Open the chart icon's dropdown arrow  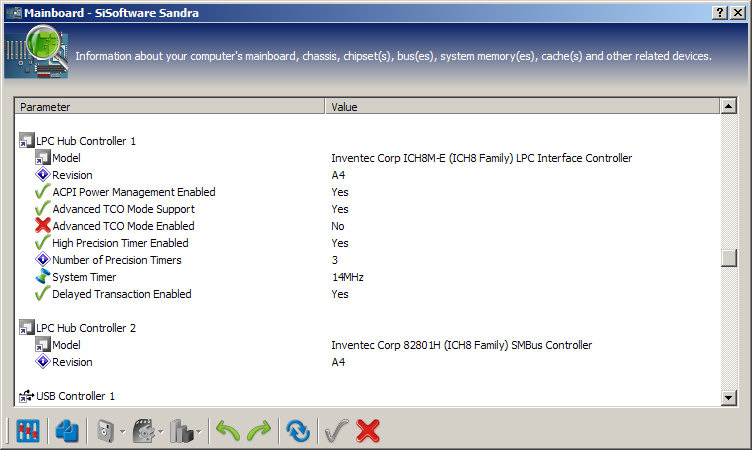click(199, 432)
